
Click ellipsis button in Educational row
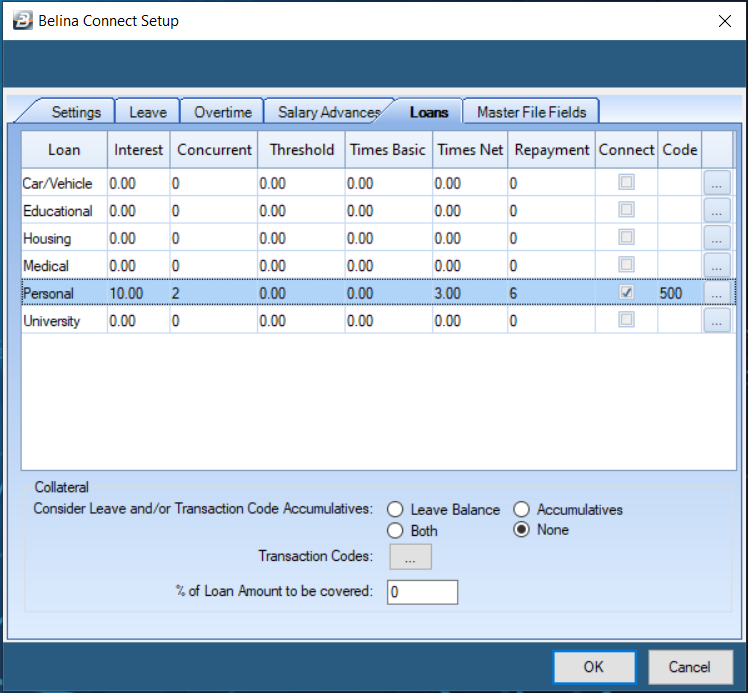click(x=717, y=210)
